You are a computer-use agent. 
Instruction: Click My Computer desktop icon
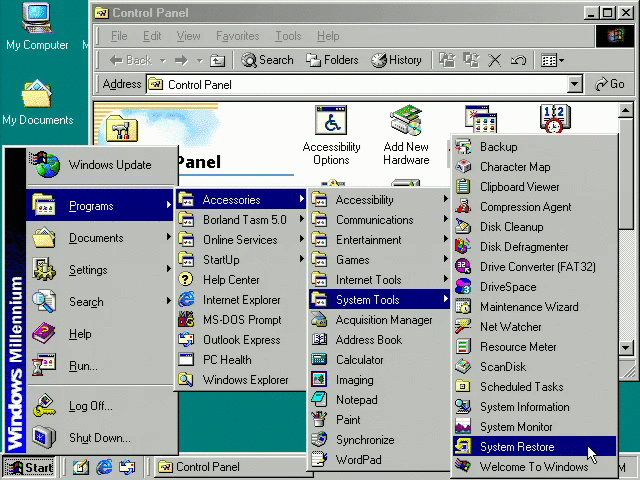point(37,26)
